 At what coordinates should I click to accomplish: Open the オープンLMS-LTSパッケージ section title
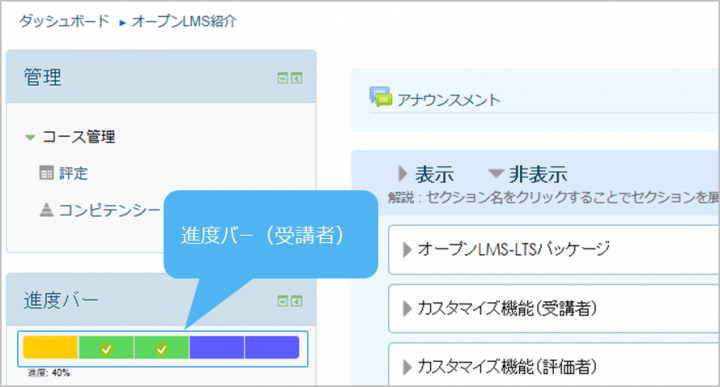(514, 249)
